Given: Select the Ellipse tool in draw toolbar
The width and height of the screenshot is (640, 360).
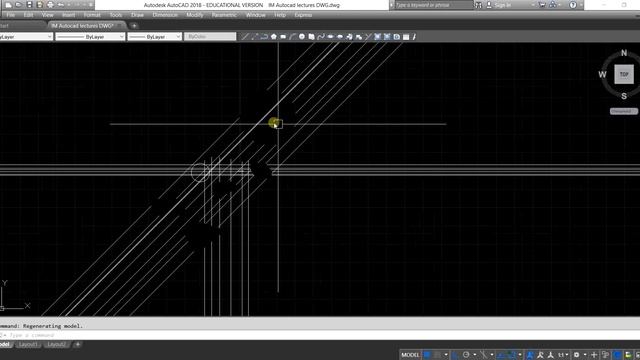Looking at the screenshot, I should tap(330, 37).
